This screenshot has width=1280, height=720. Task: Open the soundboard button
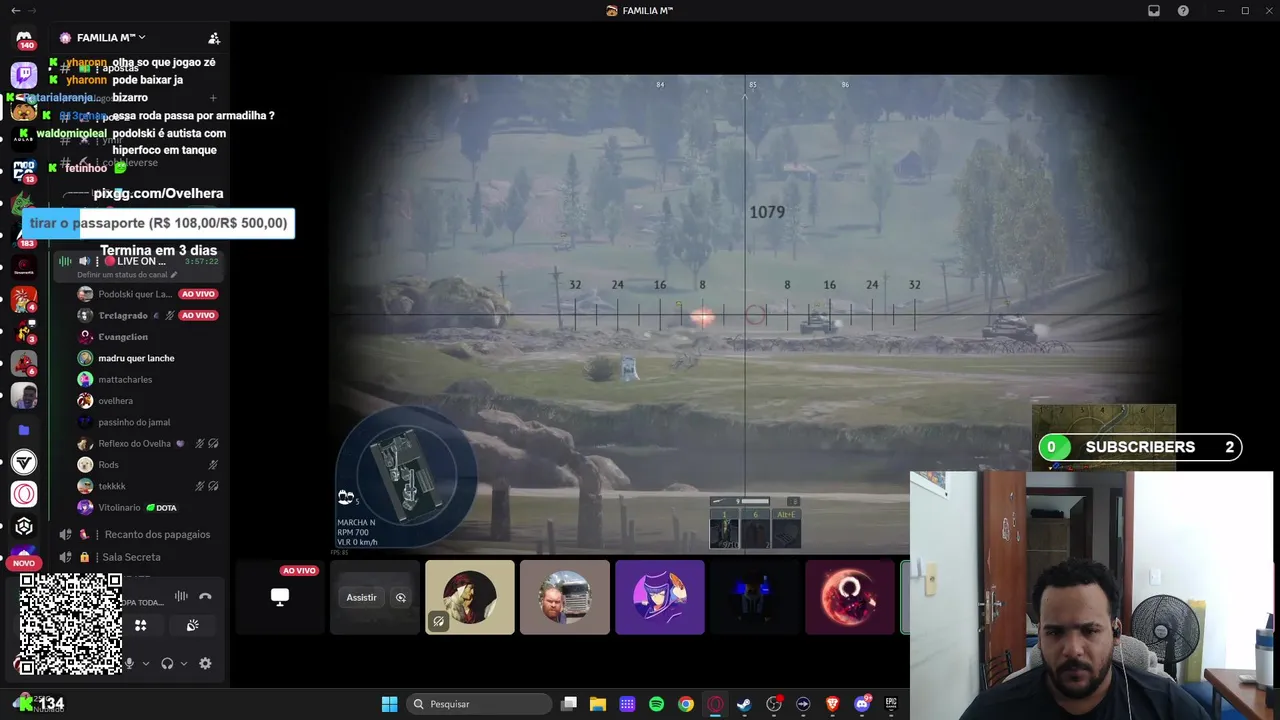(192, 625)
